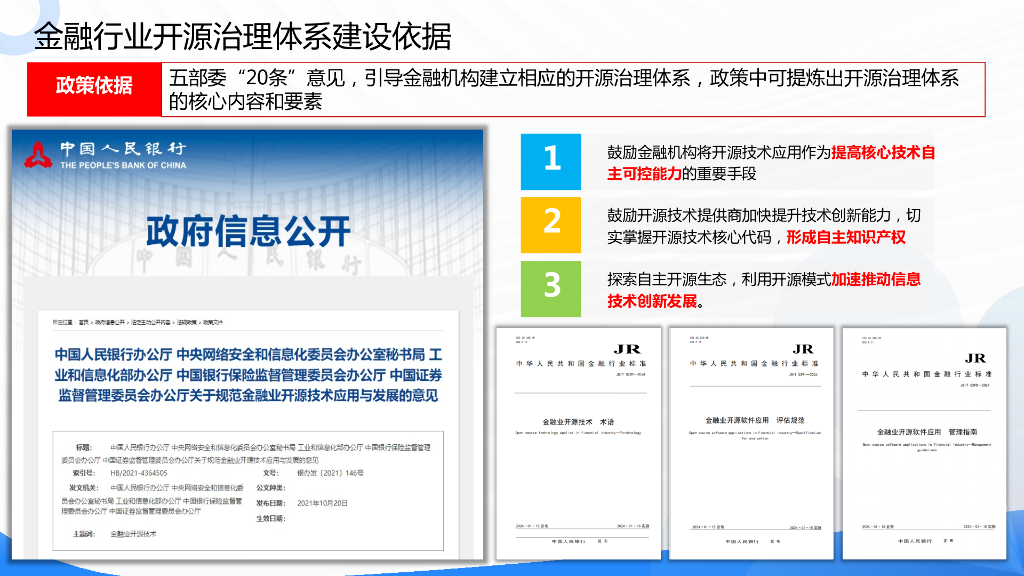Click the subject term 金融业开源技术
Viewport: 1024px width, 576px height.
133,534
